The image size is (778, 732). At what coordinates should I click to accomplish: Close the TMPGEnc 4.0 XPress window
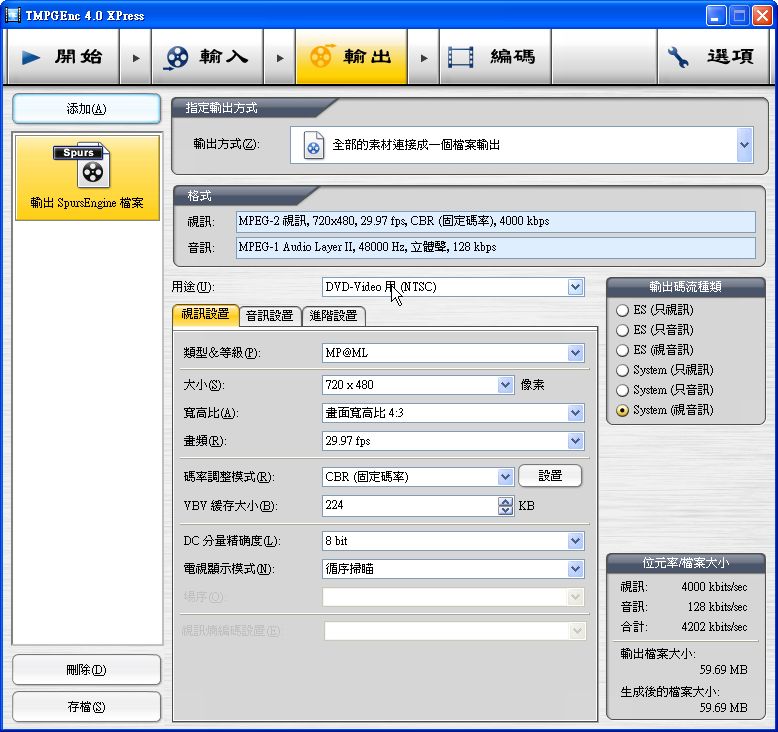pyautogui.click(x=762, y=16)
